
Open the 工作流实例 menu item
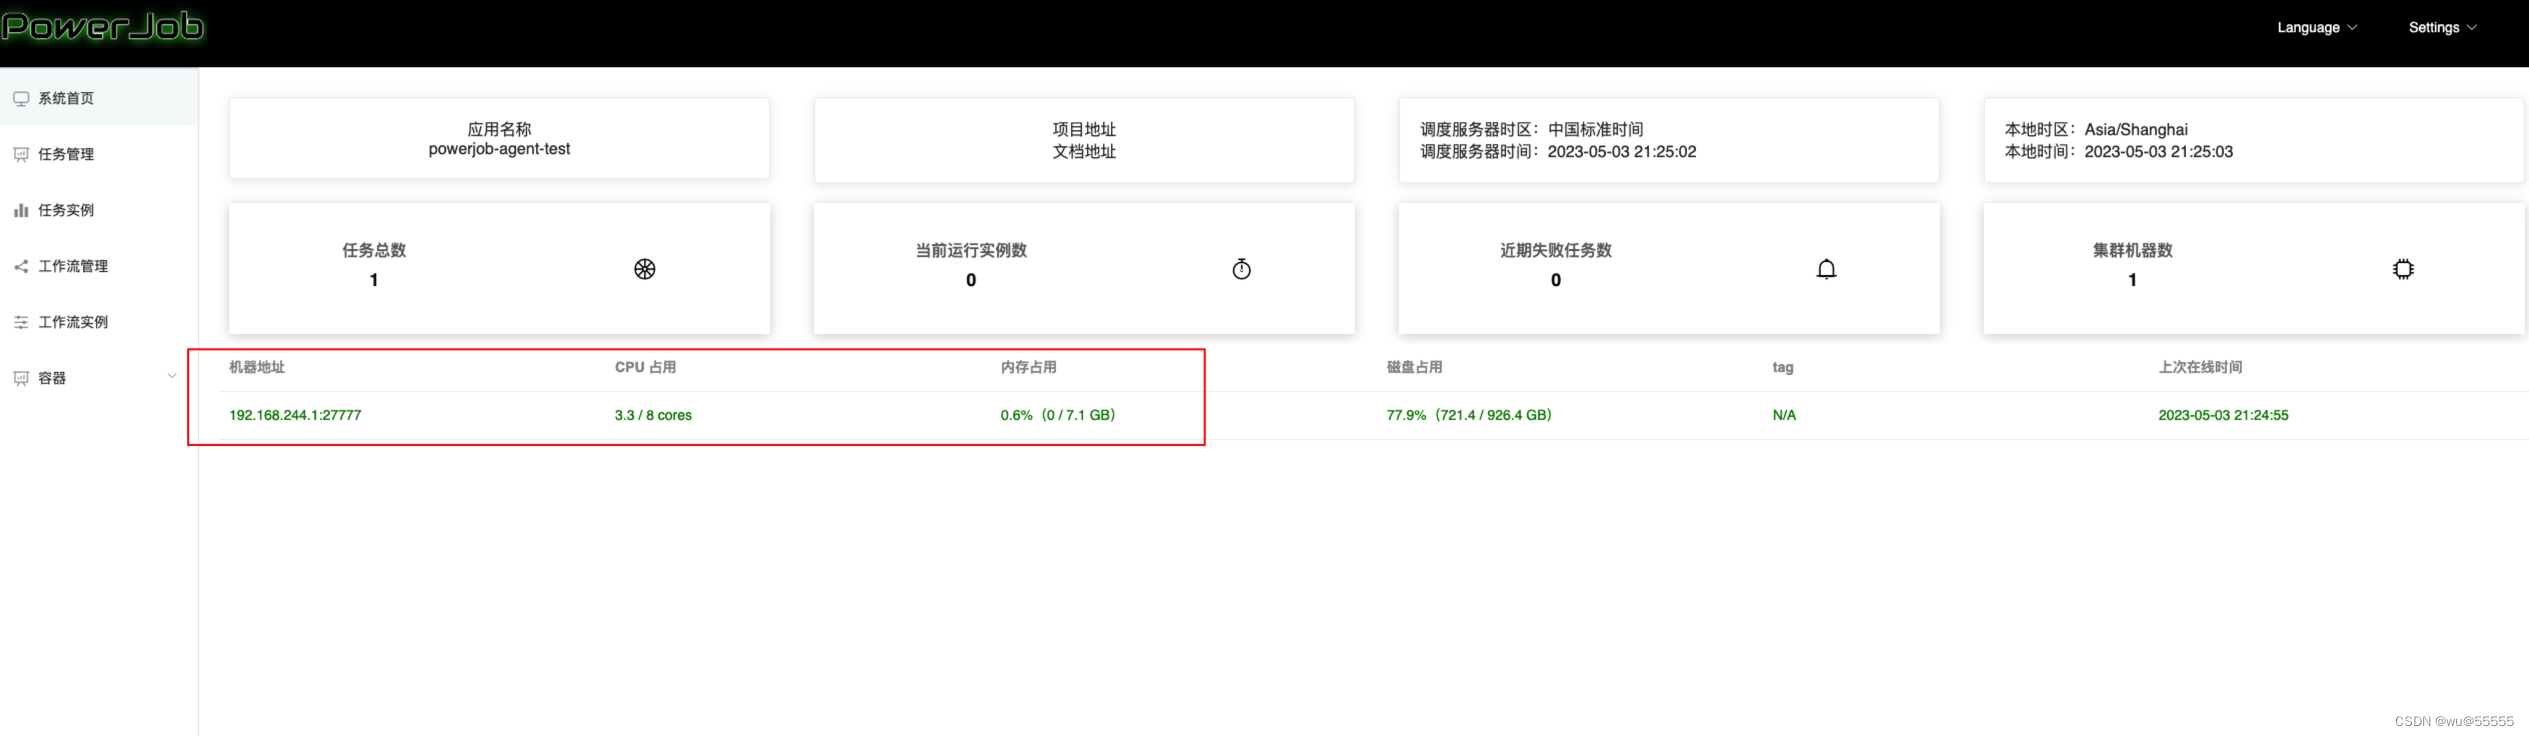coord(99,322)
